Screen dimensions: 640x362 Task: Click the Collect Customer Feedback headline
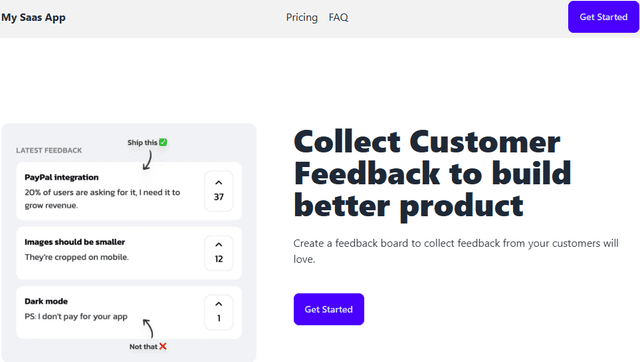point(432,173)
